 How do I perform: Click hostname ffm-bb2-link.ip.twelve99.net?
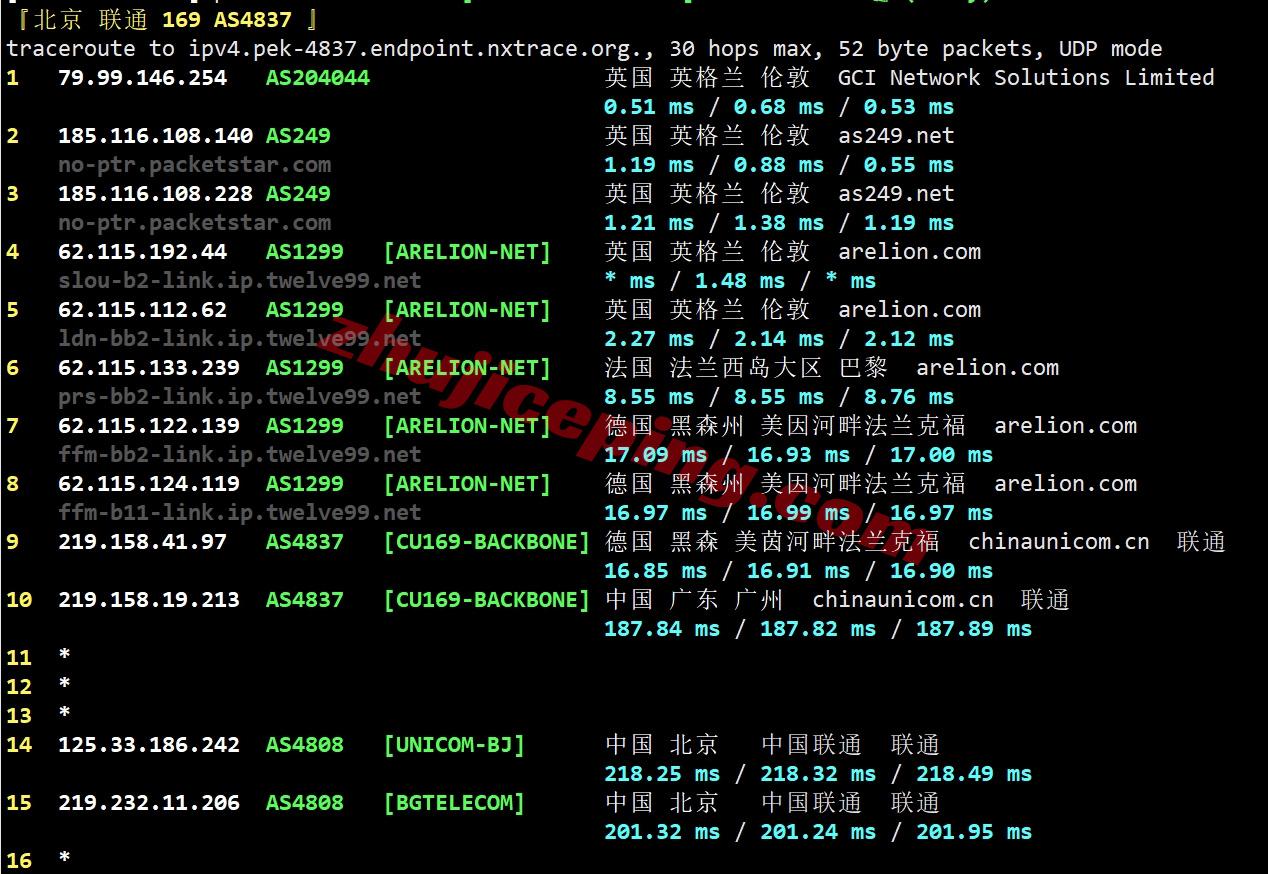tap(239, 455)
